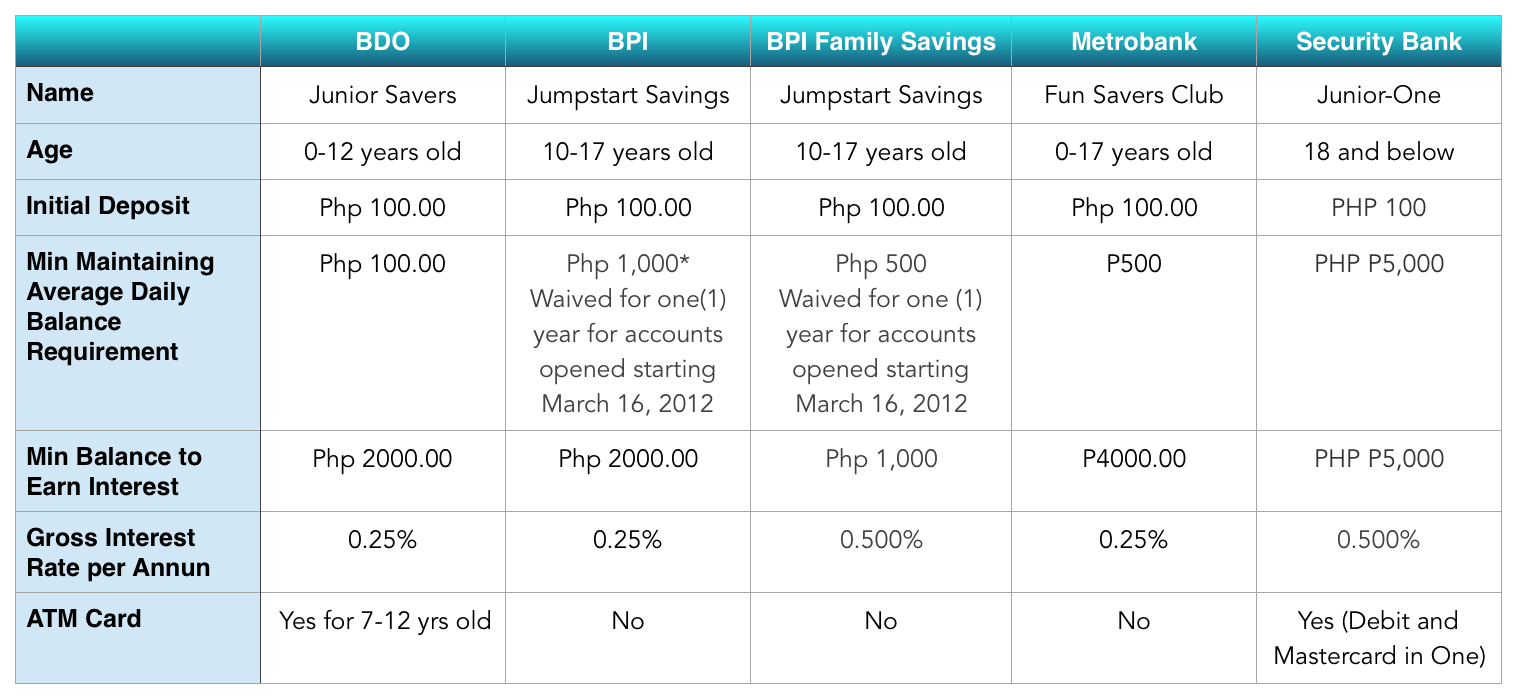Select the Min Maintaining Average Daily Balance label
The height and width of the screenshot is (700, 1522).
pyautogui.click(x=120, y=307)
